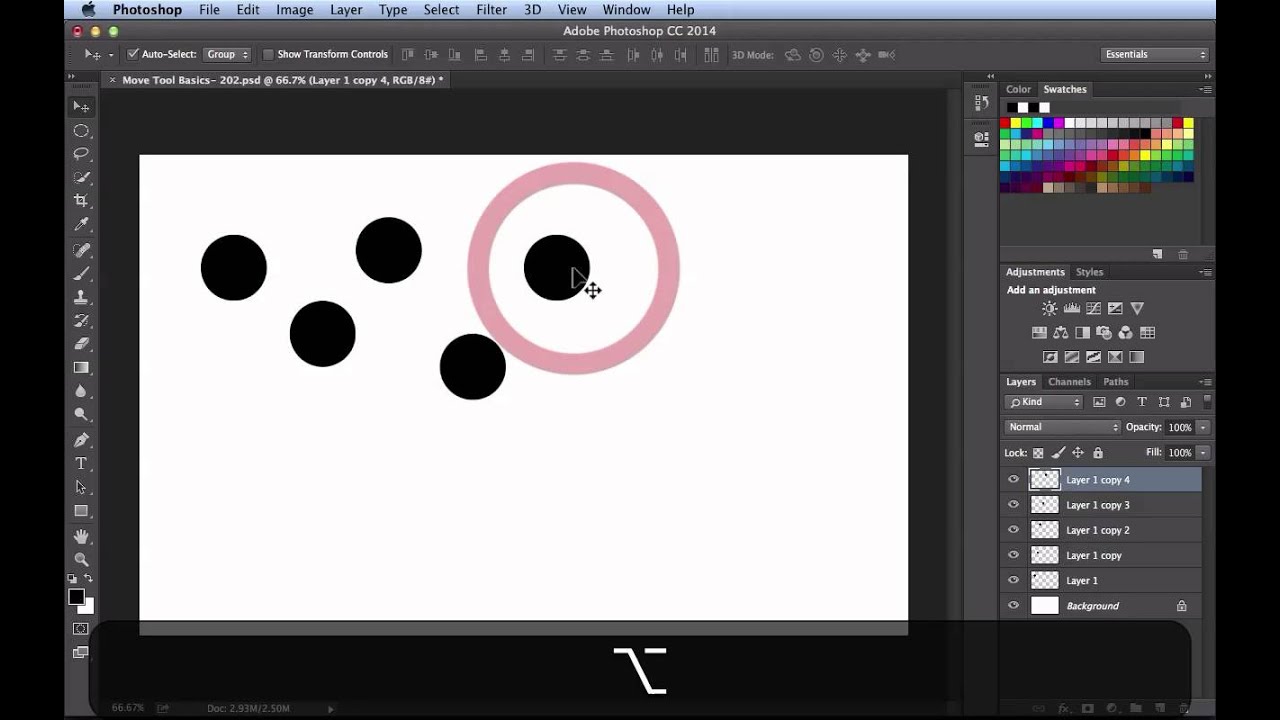The image size is (1280, 720).
Task: Select the Path Selection tool
Action: pyautogui.click(x=81, y=487)
